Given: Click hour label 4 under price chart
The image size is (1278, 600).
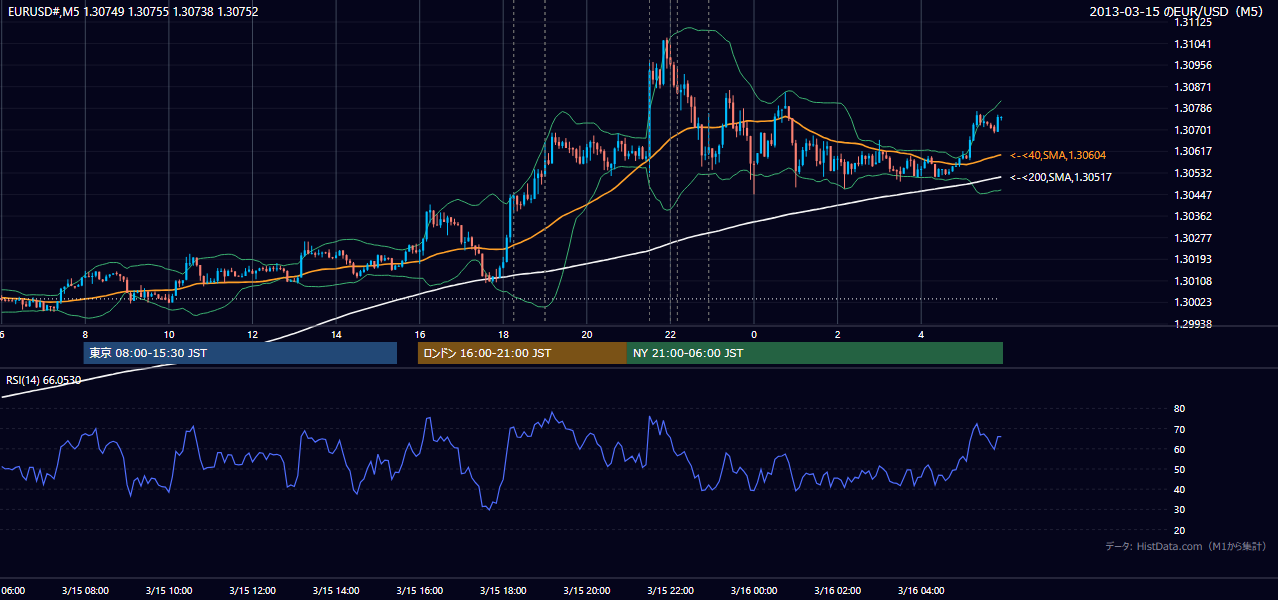Looking at the screenshot, I should (x=921, y=334).
